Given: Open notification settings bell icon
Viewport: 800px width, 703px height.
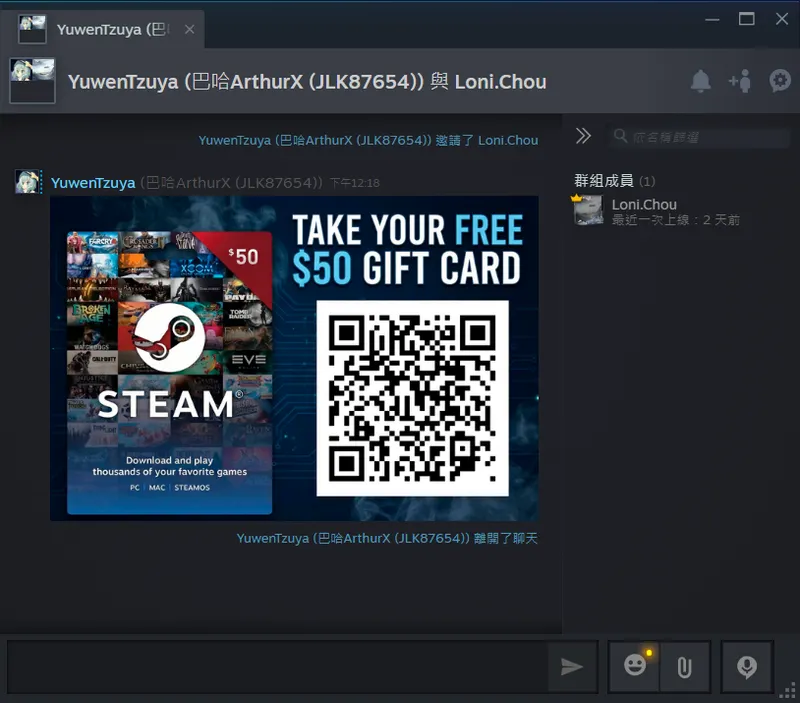Looking at the screenshot, I should 701,81.
